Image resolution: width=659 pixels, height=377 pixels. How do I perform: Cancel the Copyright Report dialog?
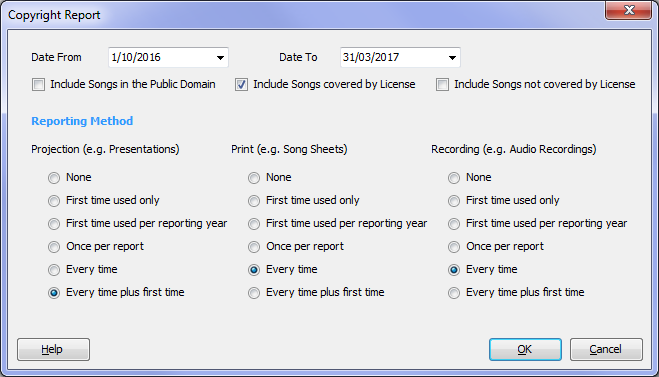point(606,349)
